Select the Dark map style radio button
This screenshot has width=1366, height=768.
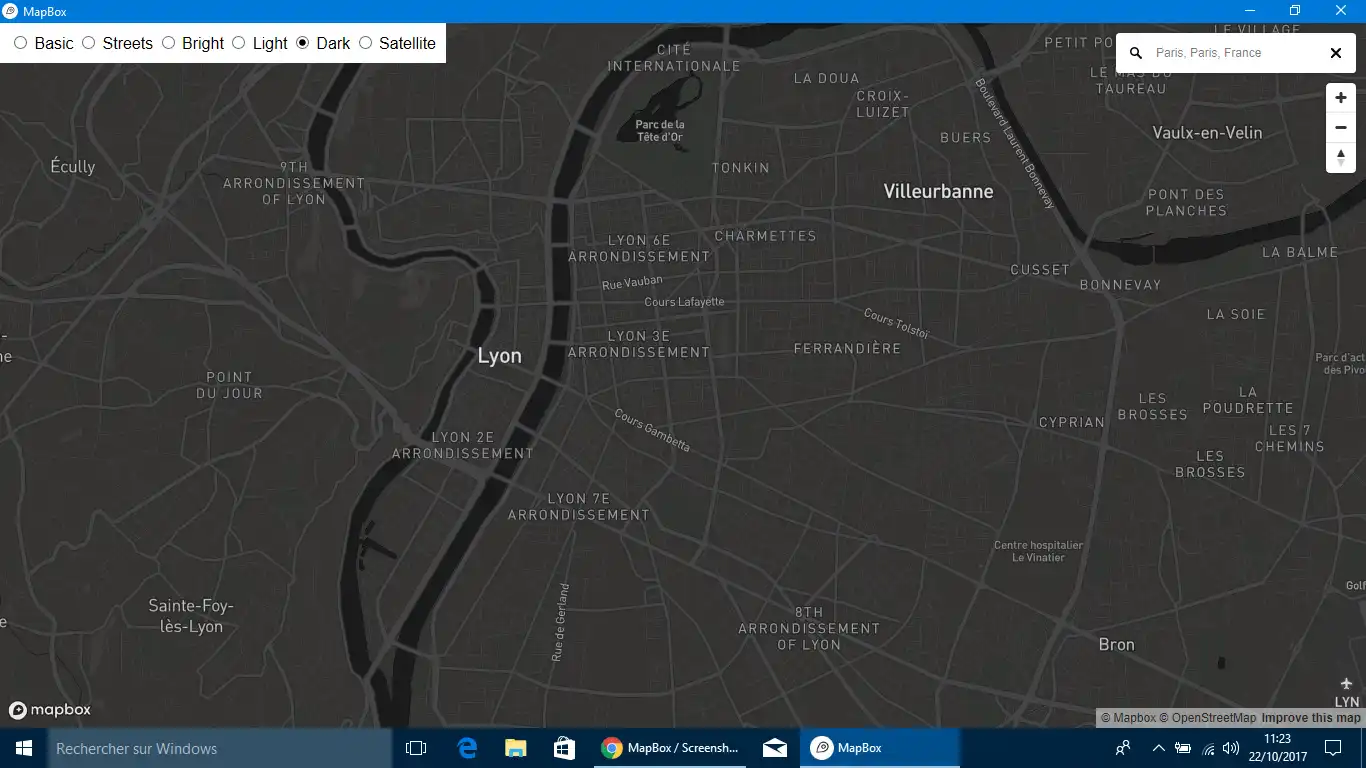[x=303, y=43]
